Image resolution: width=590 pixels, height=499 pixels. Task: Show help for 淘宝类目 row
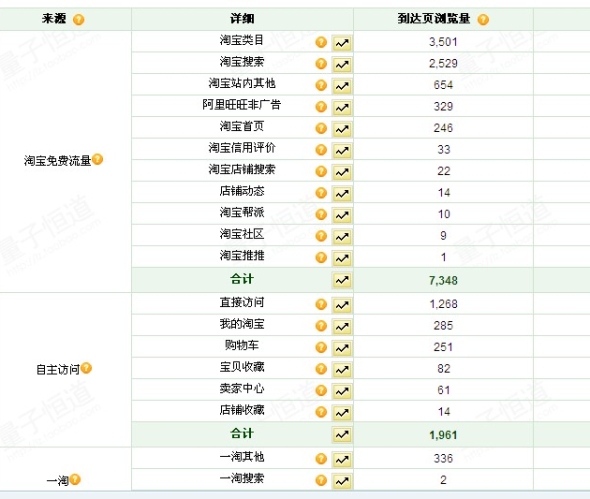[321, 42]
